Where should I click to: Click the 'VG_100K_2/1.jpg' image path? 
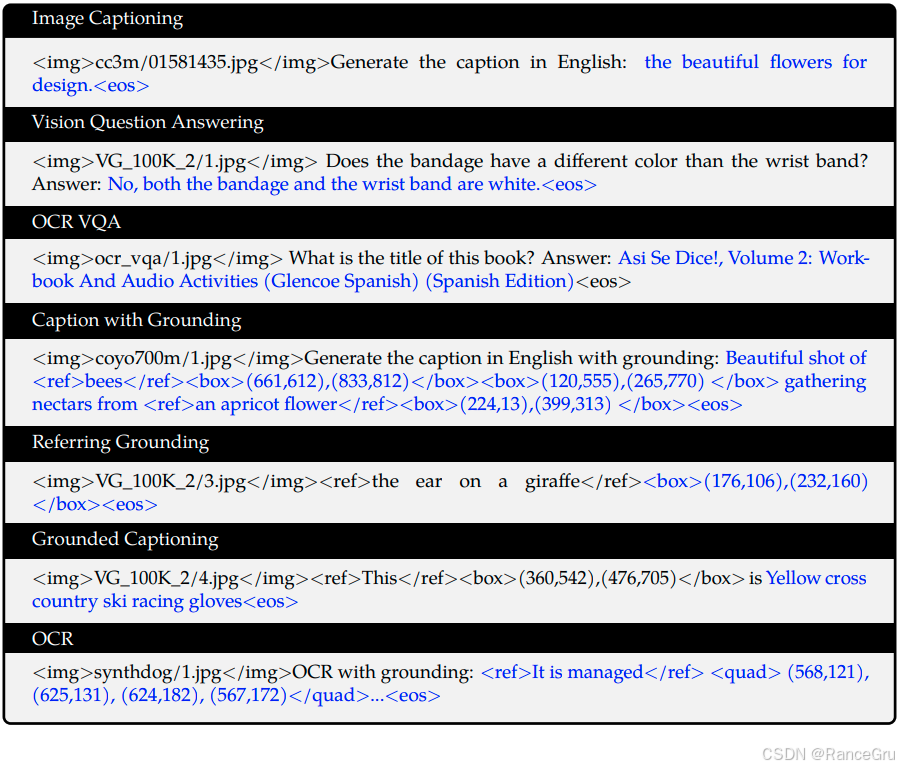coord(170,162)
